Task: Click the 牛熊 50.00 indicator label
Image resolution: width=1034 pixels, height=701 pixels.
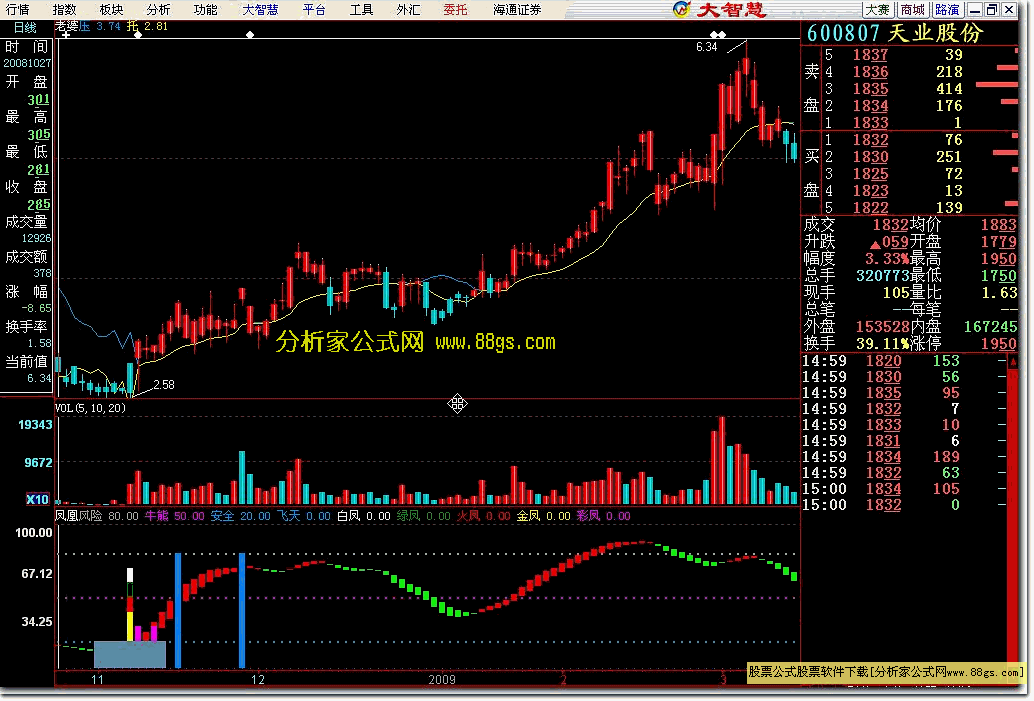Action: (x=174, y=516)
